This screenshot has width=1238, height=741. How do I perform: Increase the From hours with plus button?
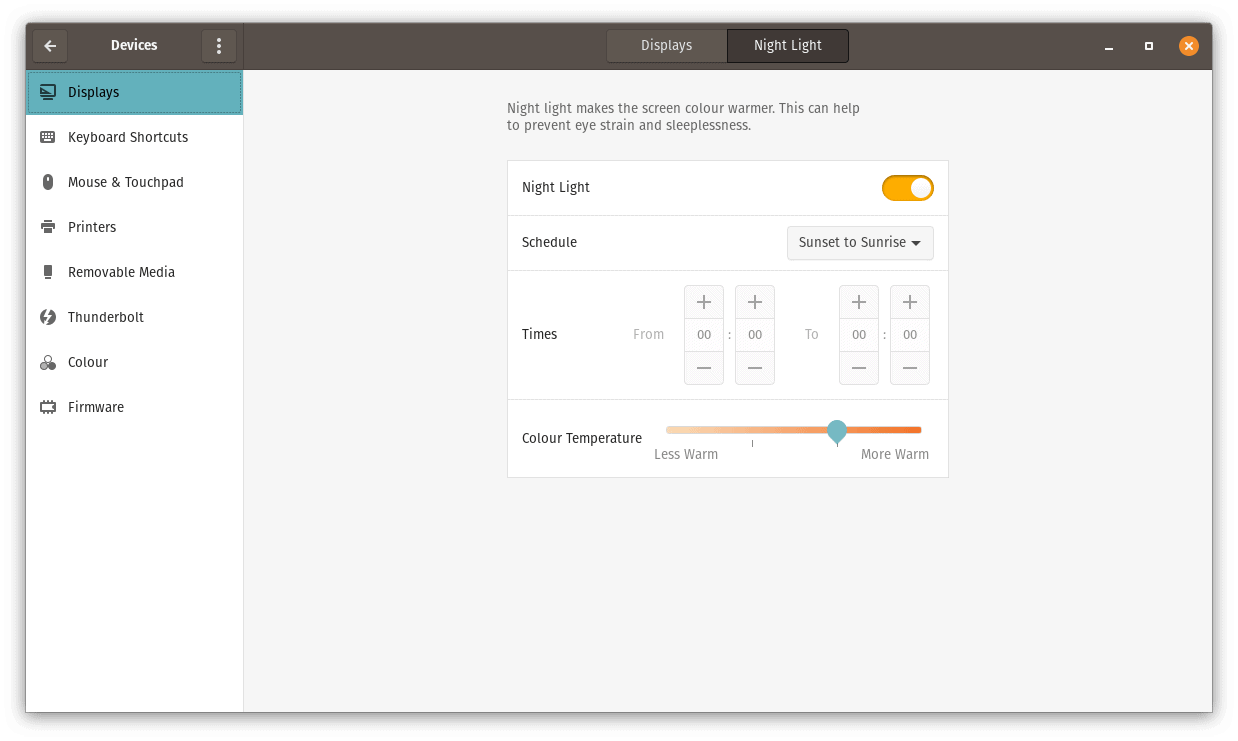[704, 302]
